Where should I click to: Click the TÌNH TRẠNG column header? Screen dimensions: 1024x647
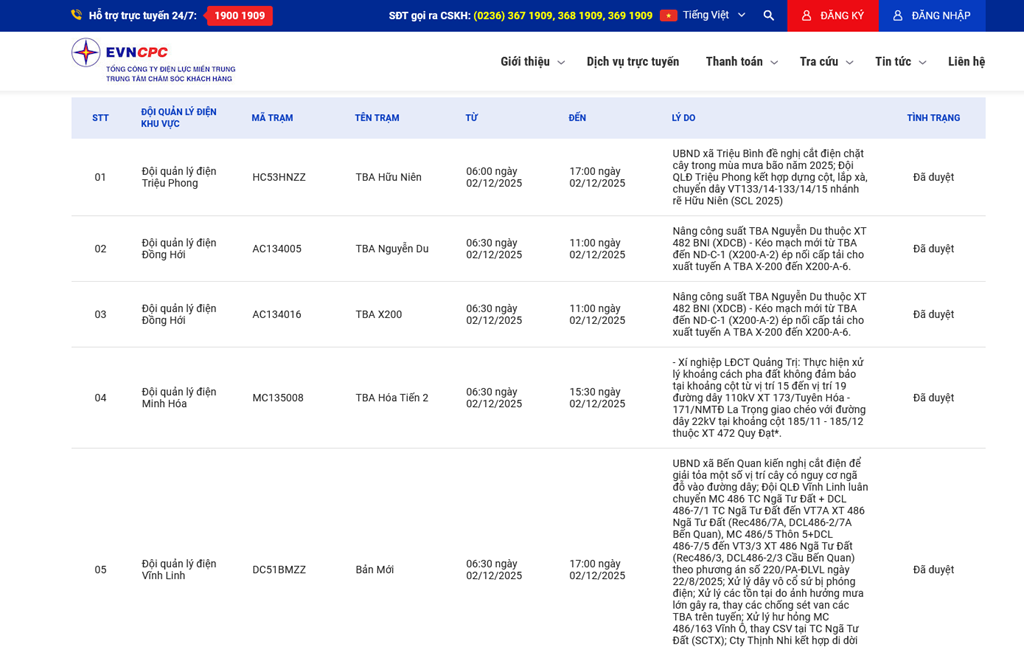click(x=933, y=118)
